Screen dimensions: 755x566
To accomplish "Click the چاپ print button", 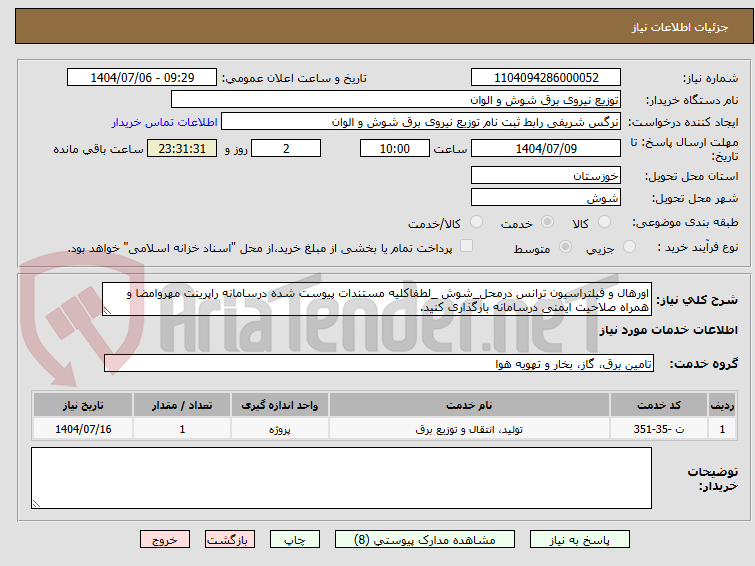I will [295, 540].
